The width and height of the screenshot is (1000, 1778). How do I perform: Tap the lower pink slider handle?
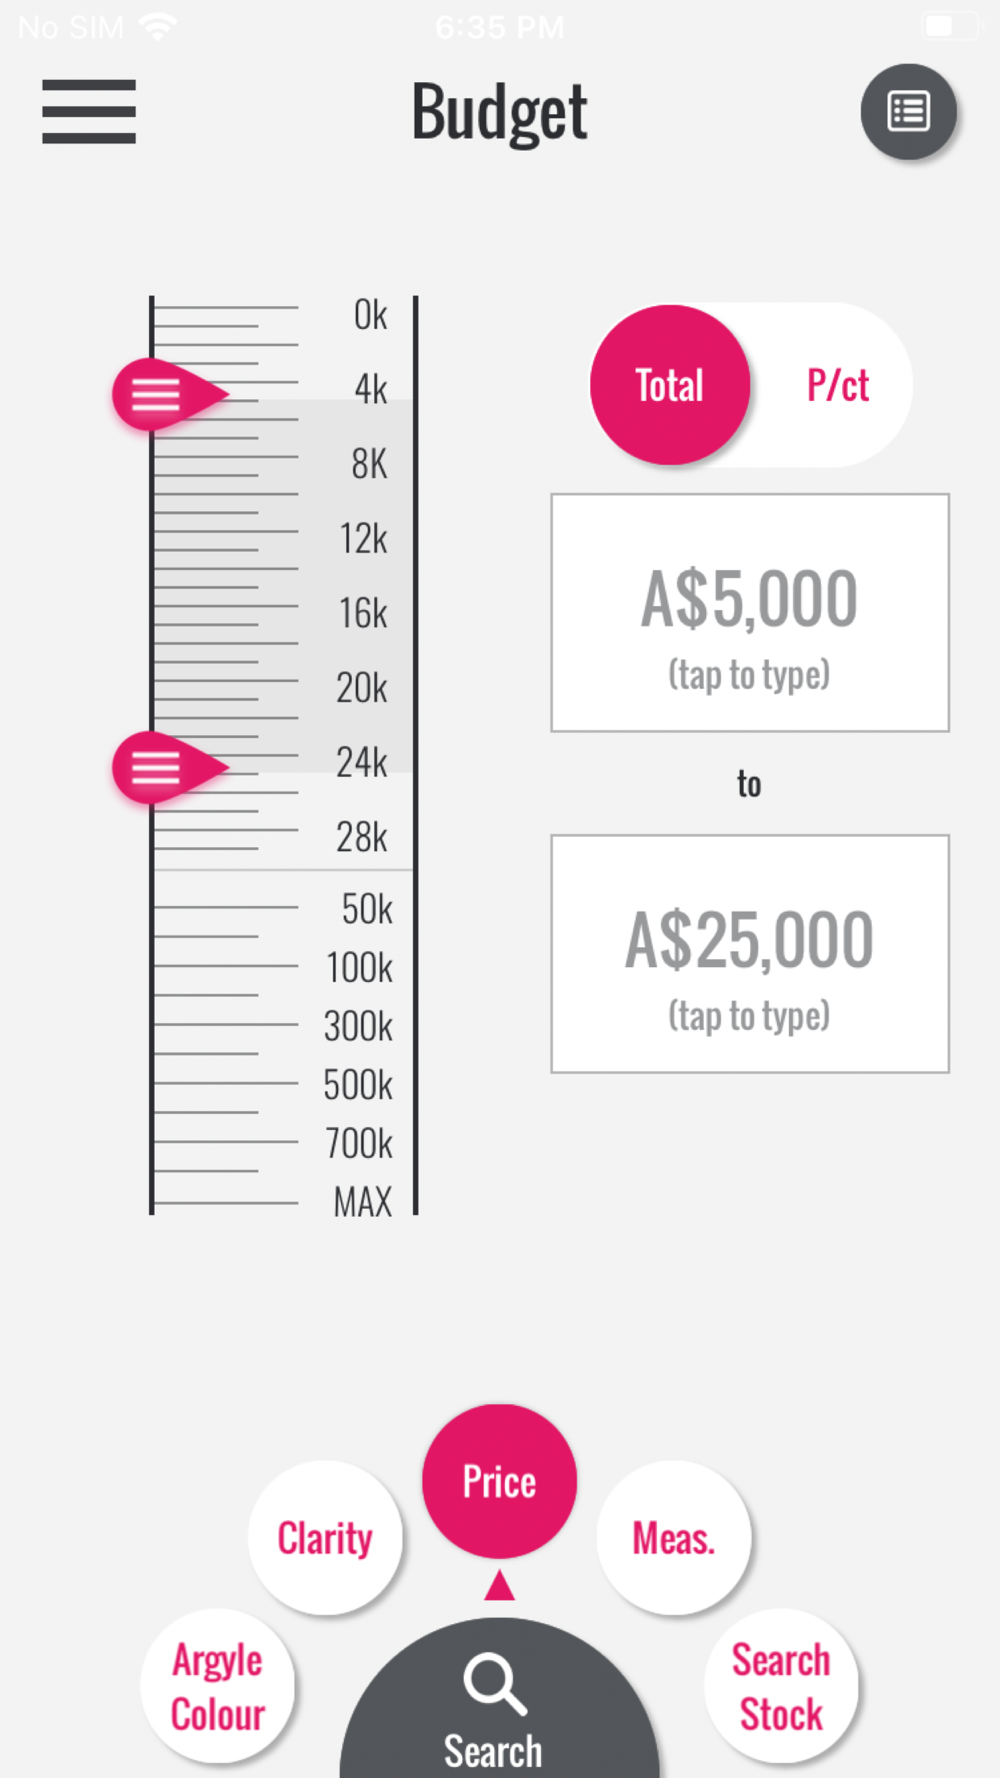point(164,767)
